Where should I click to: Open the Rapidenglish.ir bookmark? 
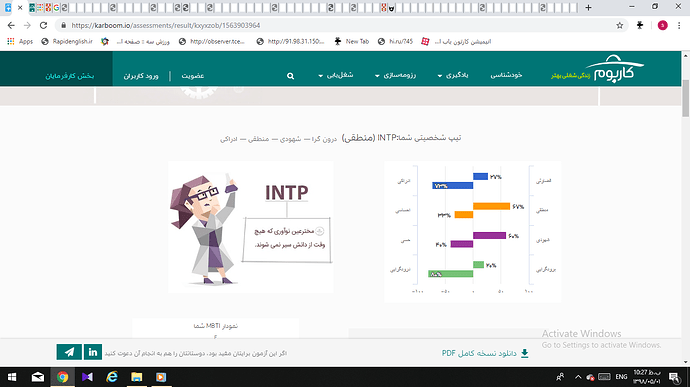67,41
